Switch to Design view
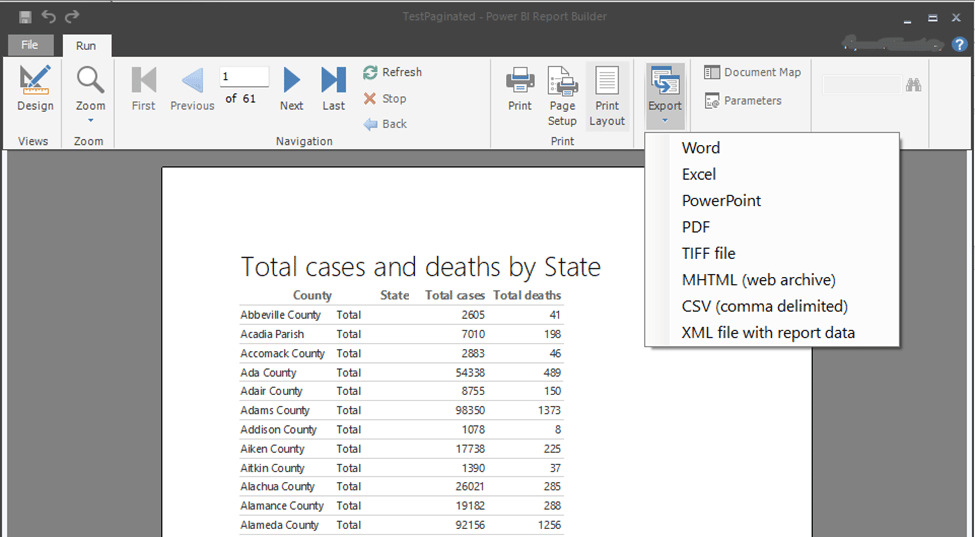Viewport: 975px width, 537px height. [x=35, y=88]
